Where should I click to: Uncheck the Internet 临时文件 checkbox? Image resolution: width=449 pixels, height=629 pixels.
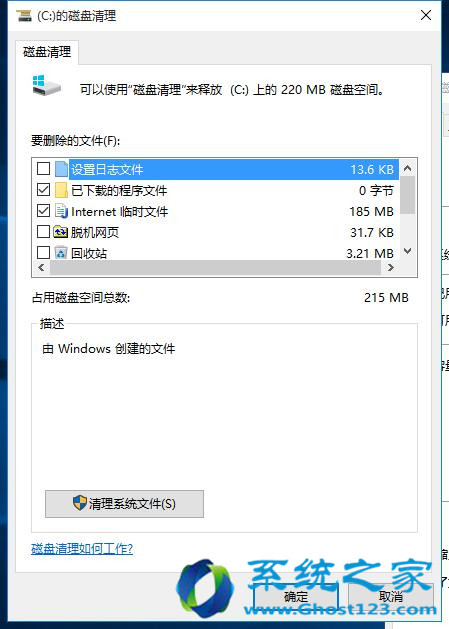click(43, 211)
